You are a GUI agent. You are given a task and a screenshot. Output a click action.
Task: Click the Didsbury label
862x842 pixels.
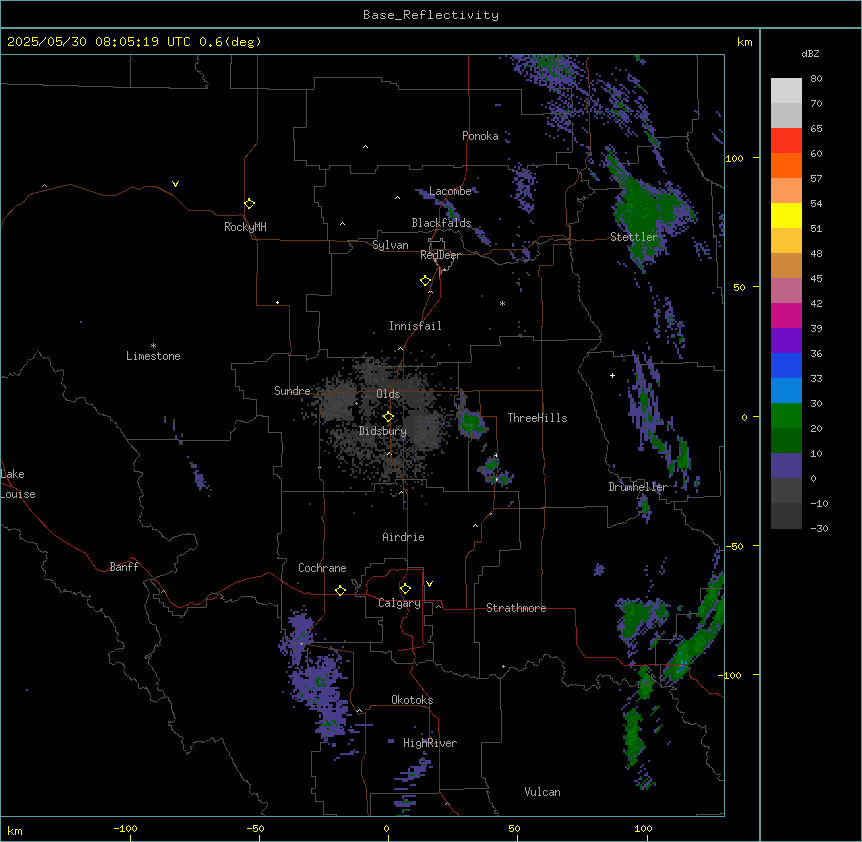coord(383,431)
